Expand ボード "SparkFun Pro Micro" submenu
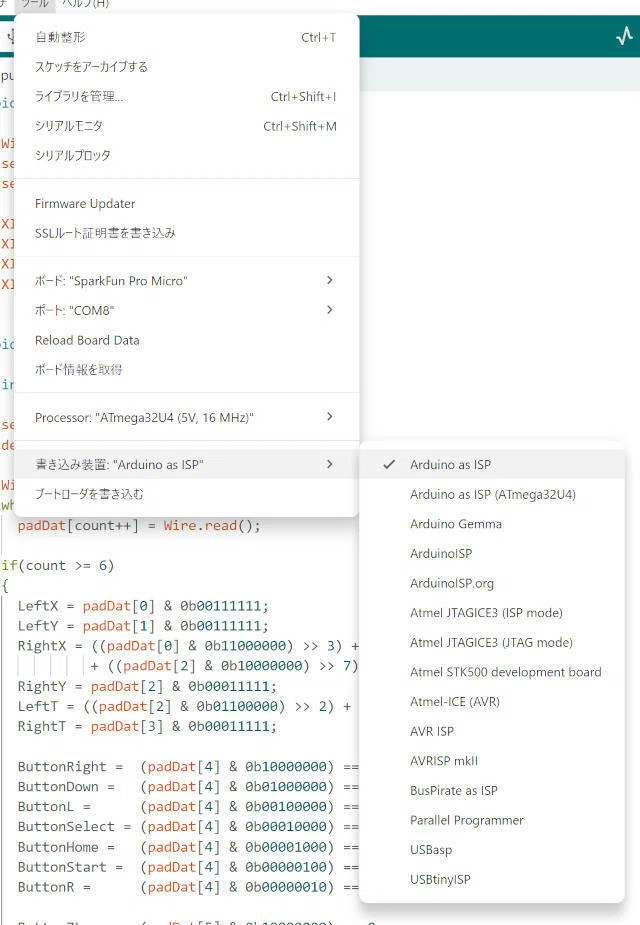 coord(186,281)
